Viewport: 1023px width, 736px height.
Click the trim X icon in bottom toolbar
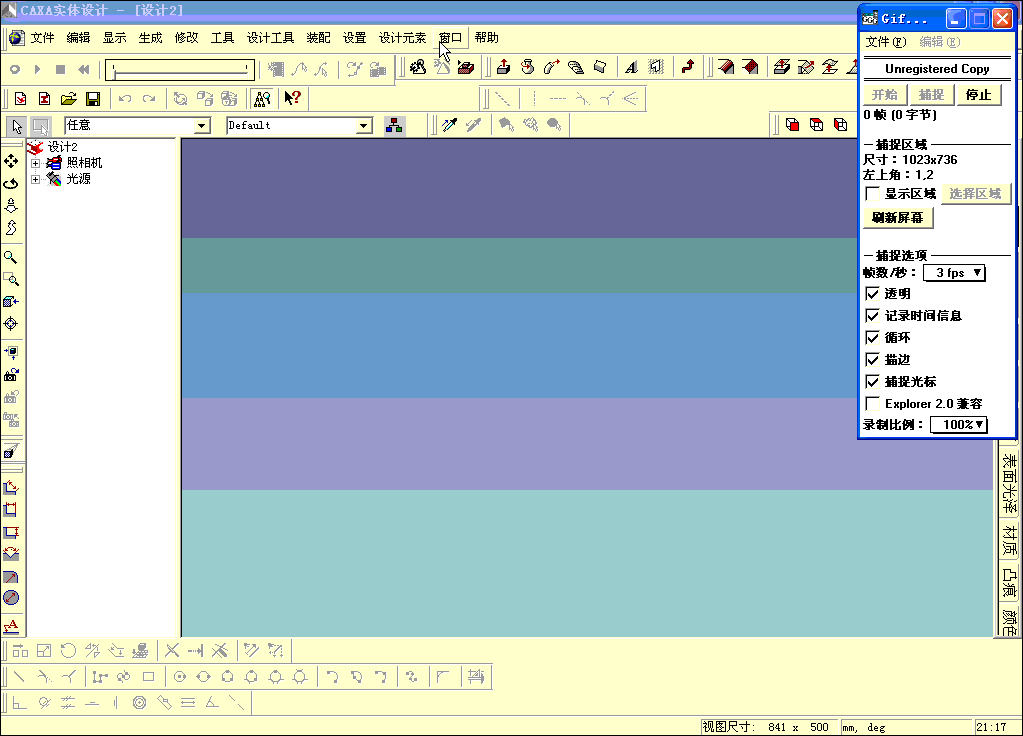click(x=172, y=650)
